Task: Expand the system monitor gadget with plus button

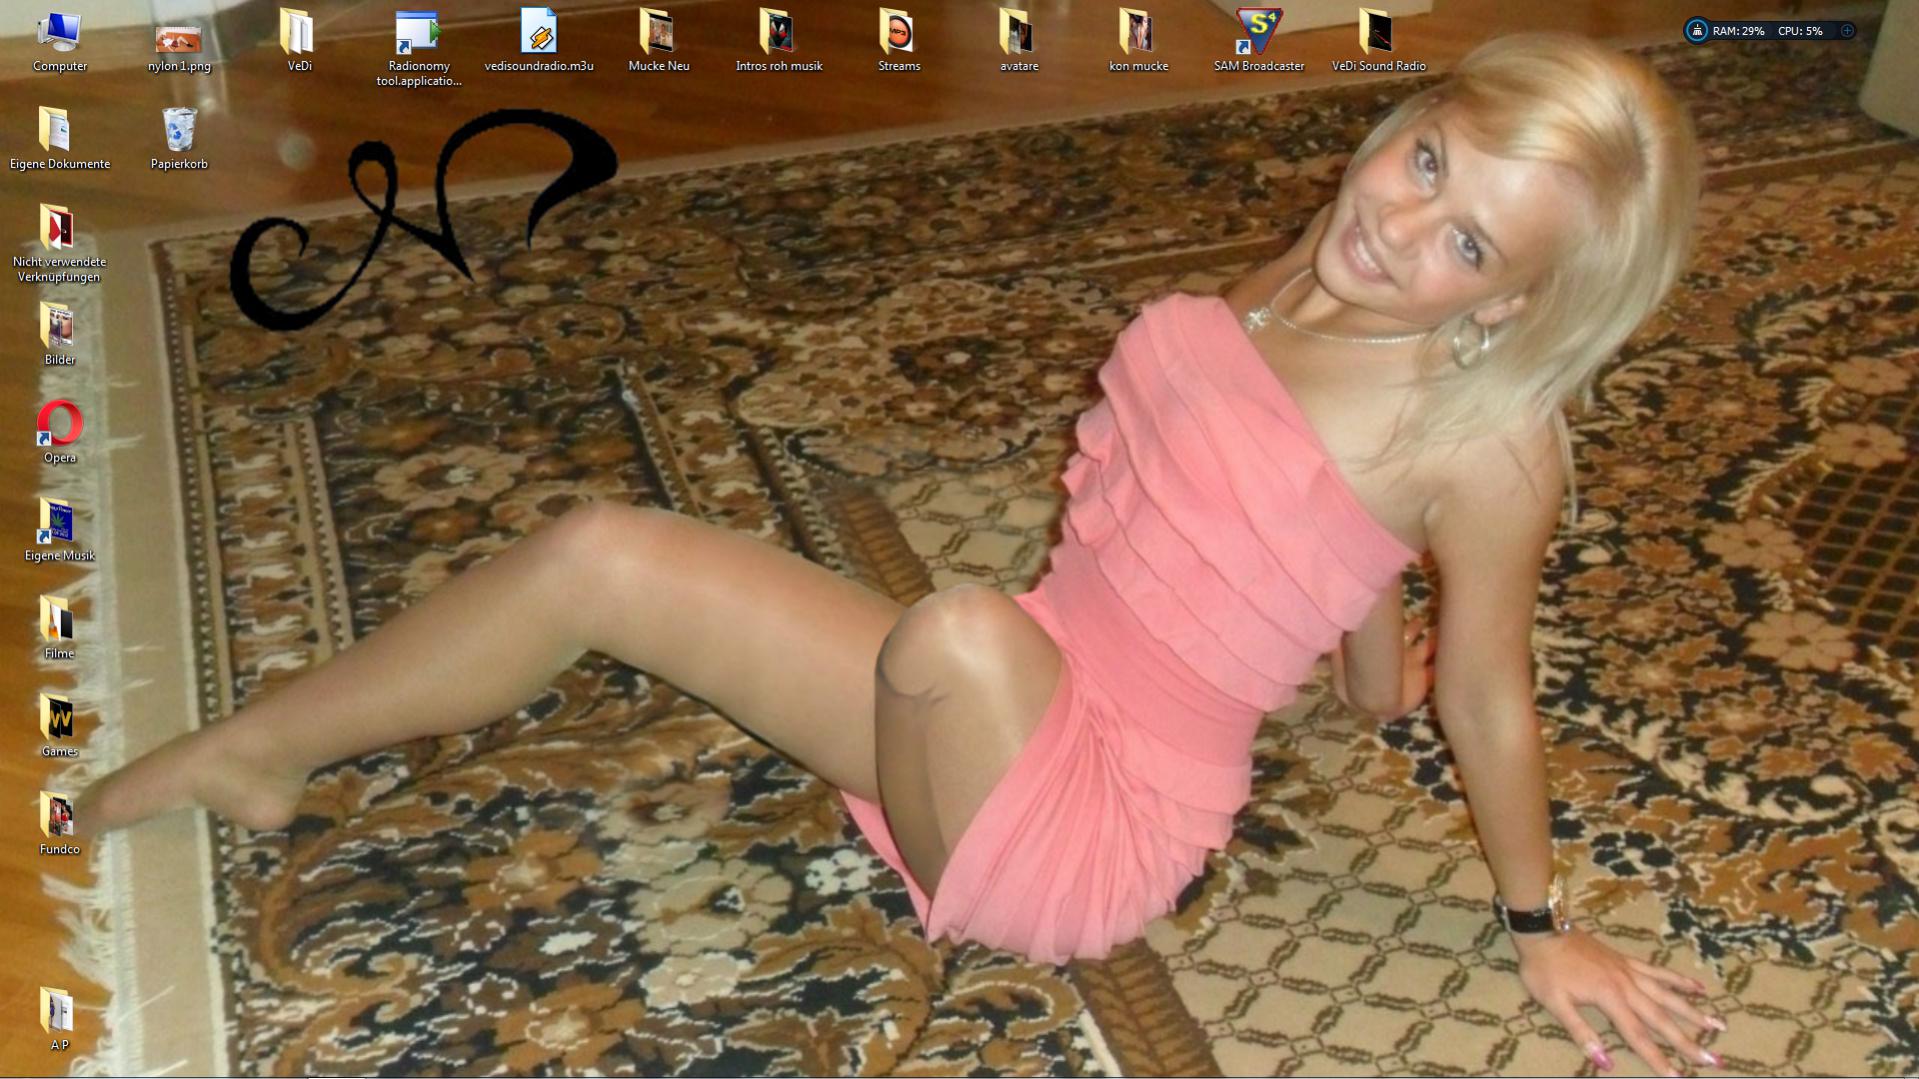Action: click(1847, 31)
